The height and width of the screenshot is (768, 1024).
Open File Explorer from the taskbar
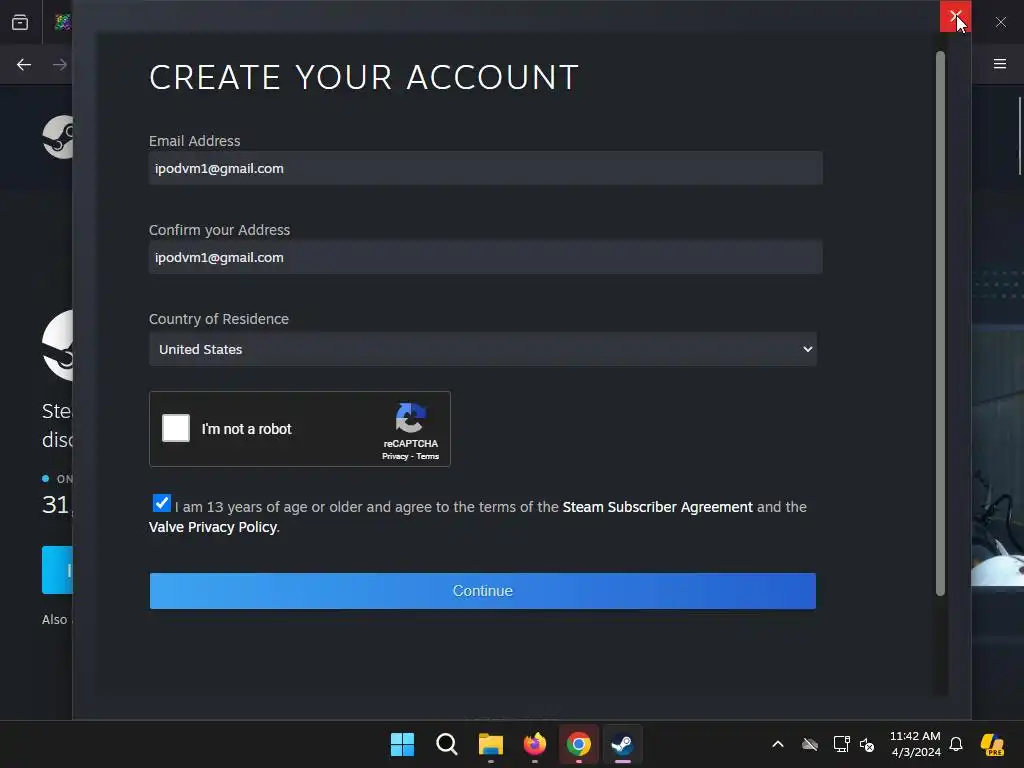click(490, 744)
